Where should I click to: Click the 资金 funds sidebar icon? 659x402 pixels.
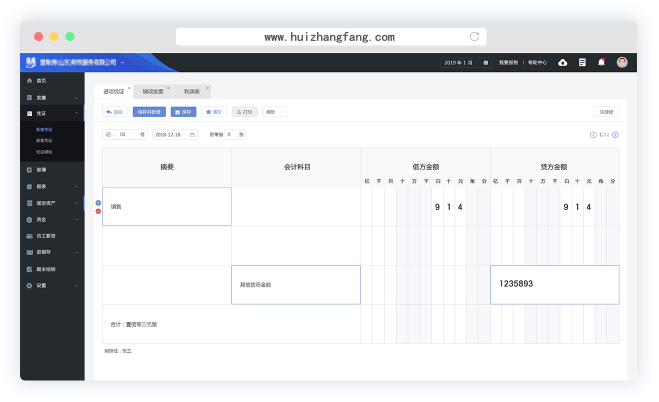point(29,220)
